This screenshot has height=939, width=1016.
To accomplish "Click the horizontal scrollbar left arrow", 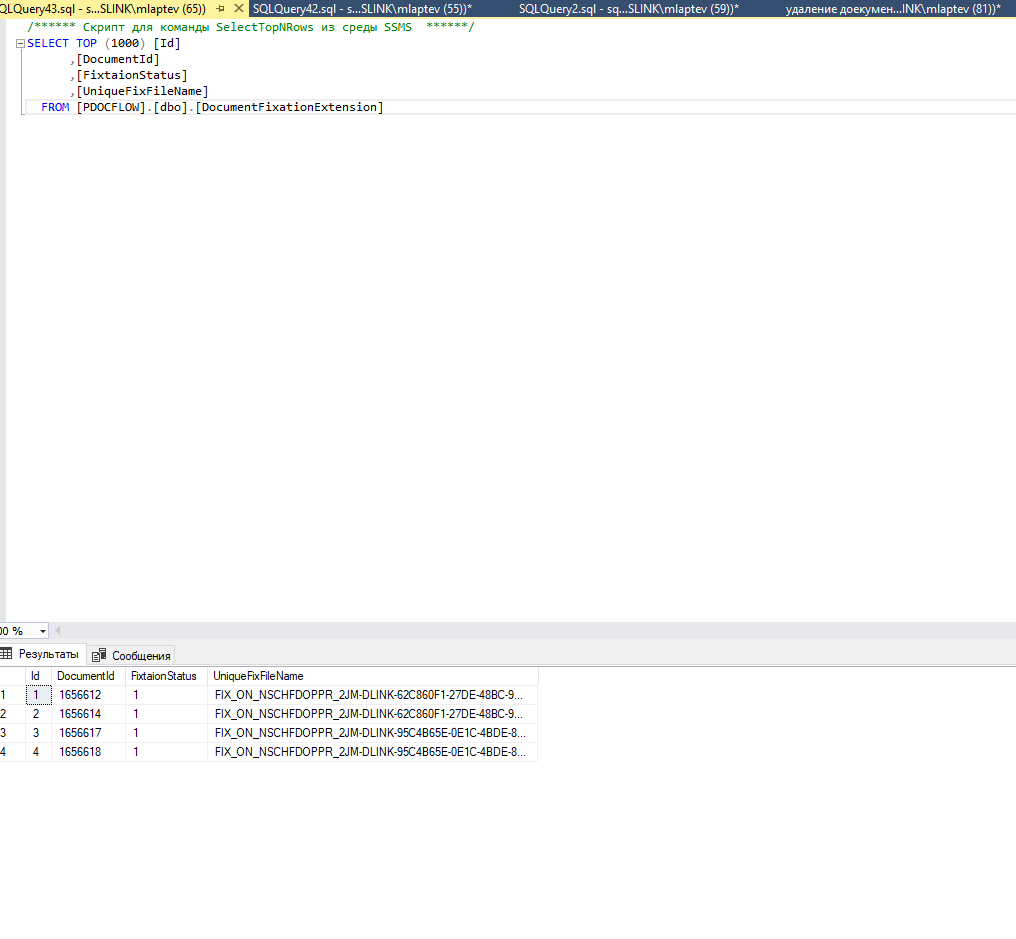I will (x=58, y=631).
